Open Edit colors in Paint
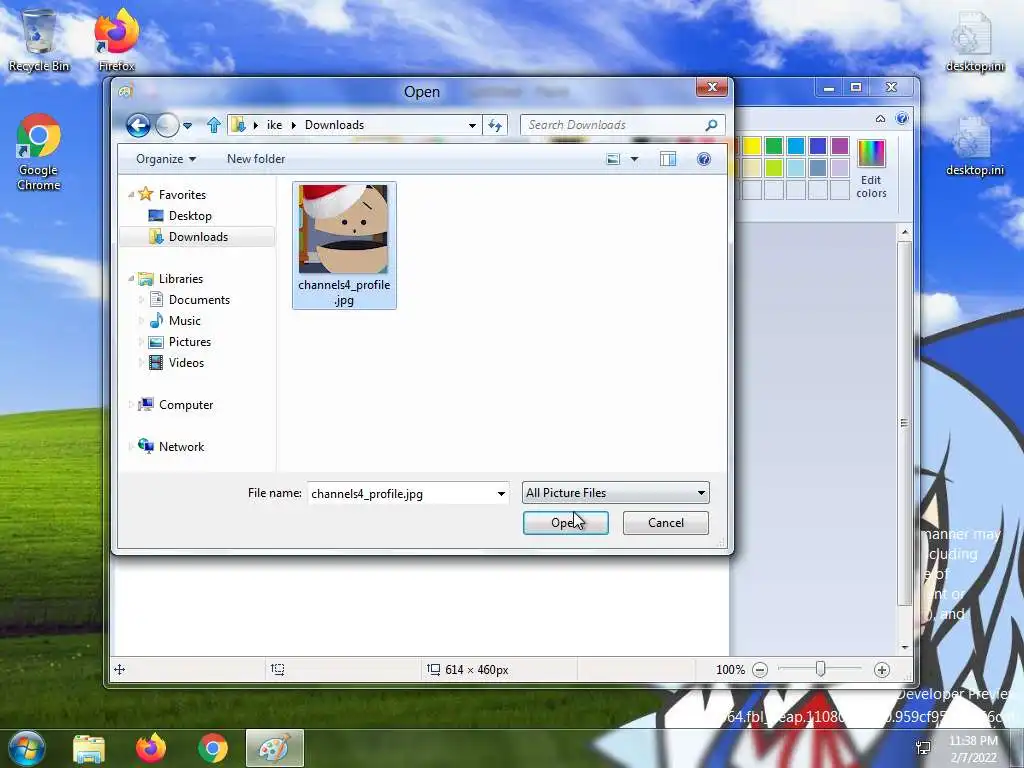This screenshot has height=768, width=1024. (x=871, y=169)
